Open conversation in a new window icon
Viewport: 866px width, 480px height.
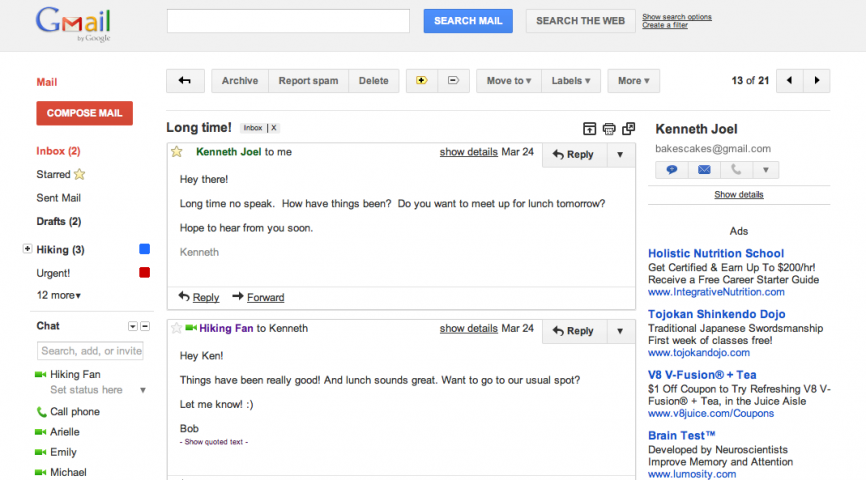(x=628, y=129)
